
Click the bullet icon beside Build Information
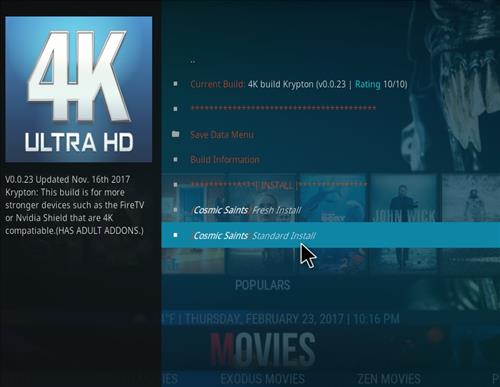click(x=175, y=159)
